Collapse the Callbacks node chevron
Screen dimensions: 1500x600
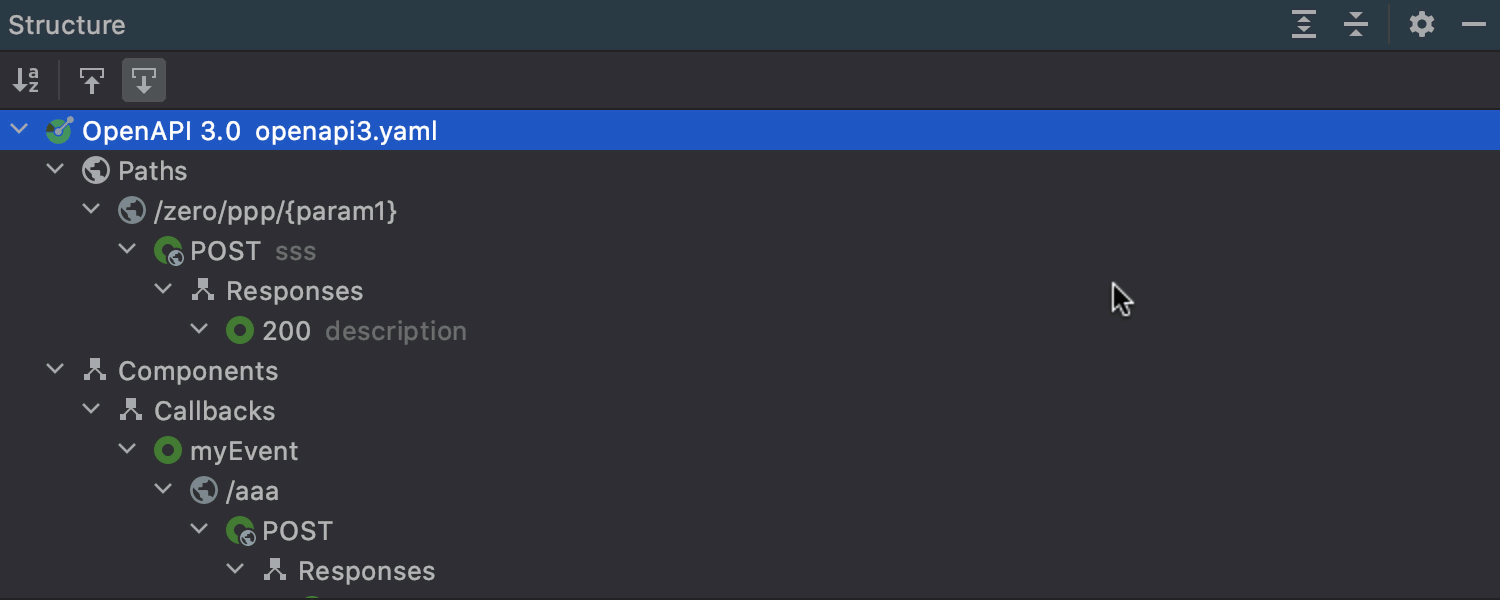pyautogui.click(x=91, y=411)
